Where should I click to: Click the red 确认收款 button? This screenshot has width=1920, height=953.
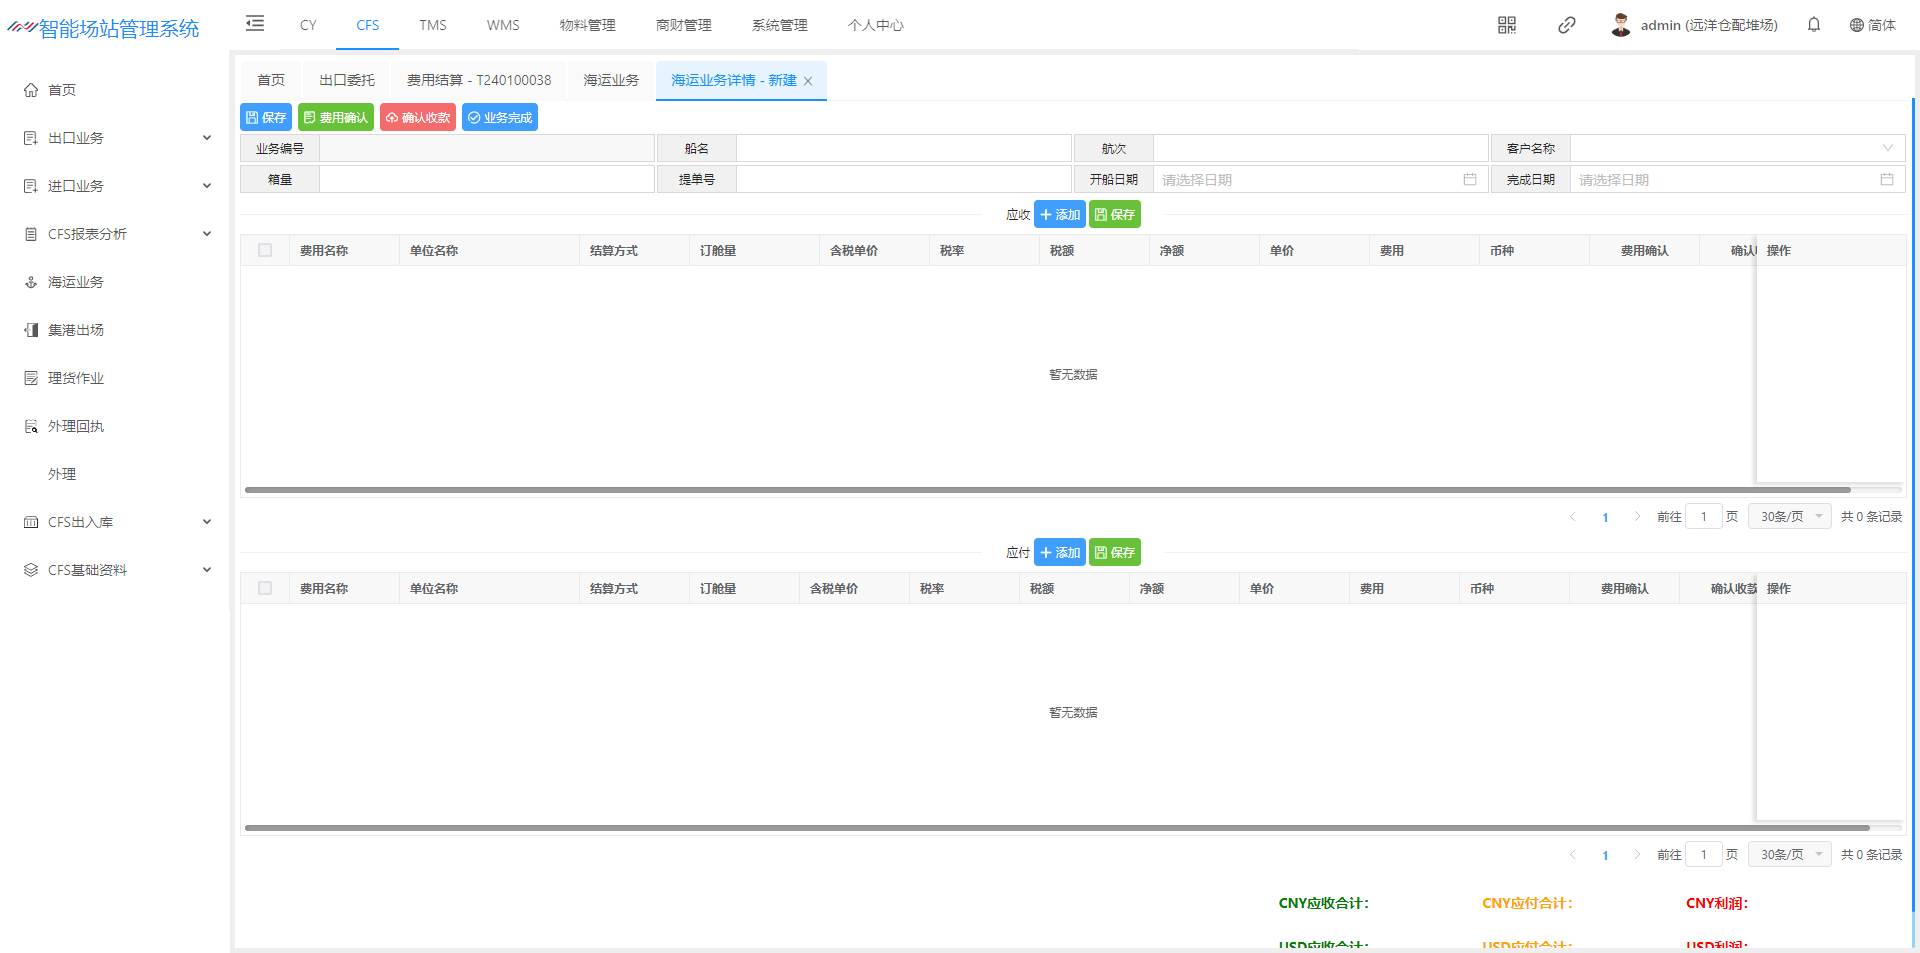tap(418, 118)
